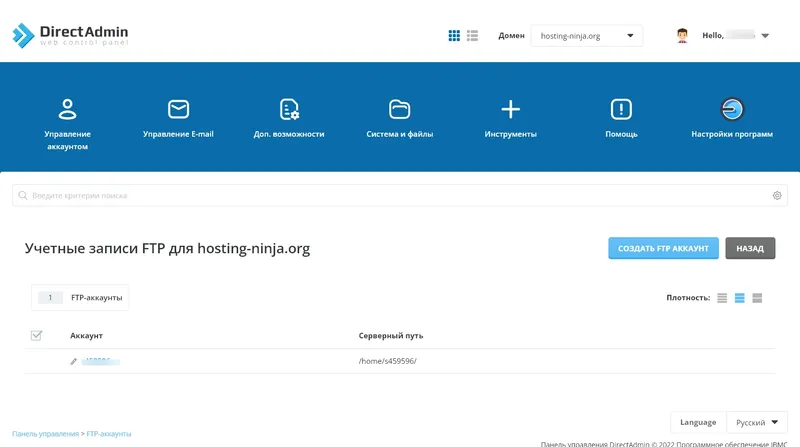The height and width of the screenshot is (447, 800).
Task: Click the /home/s459596/ path cell
Action: [x=387, y=361]
